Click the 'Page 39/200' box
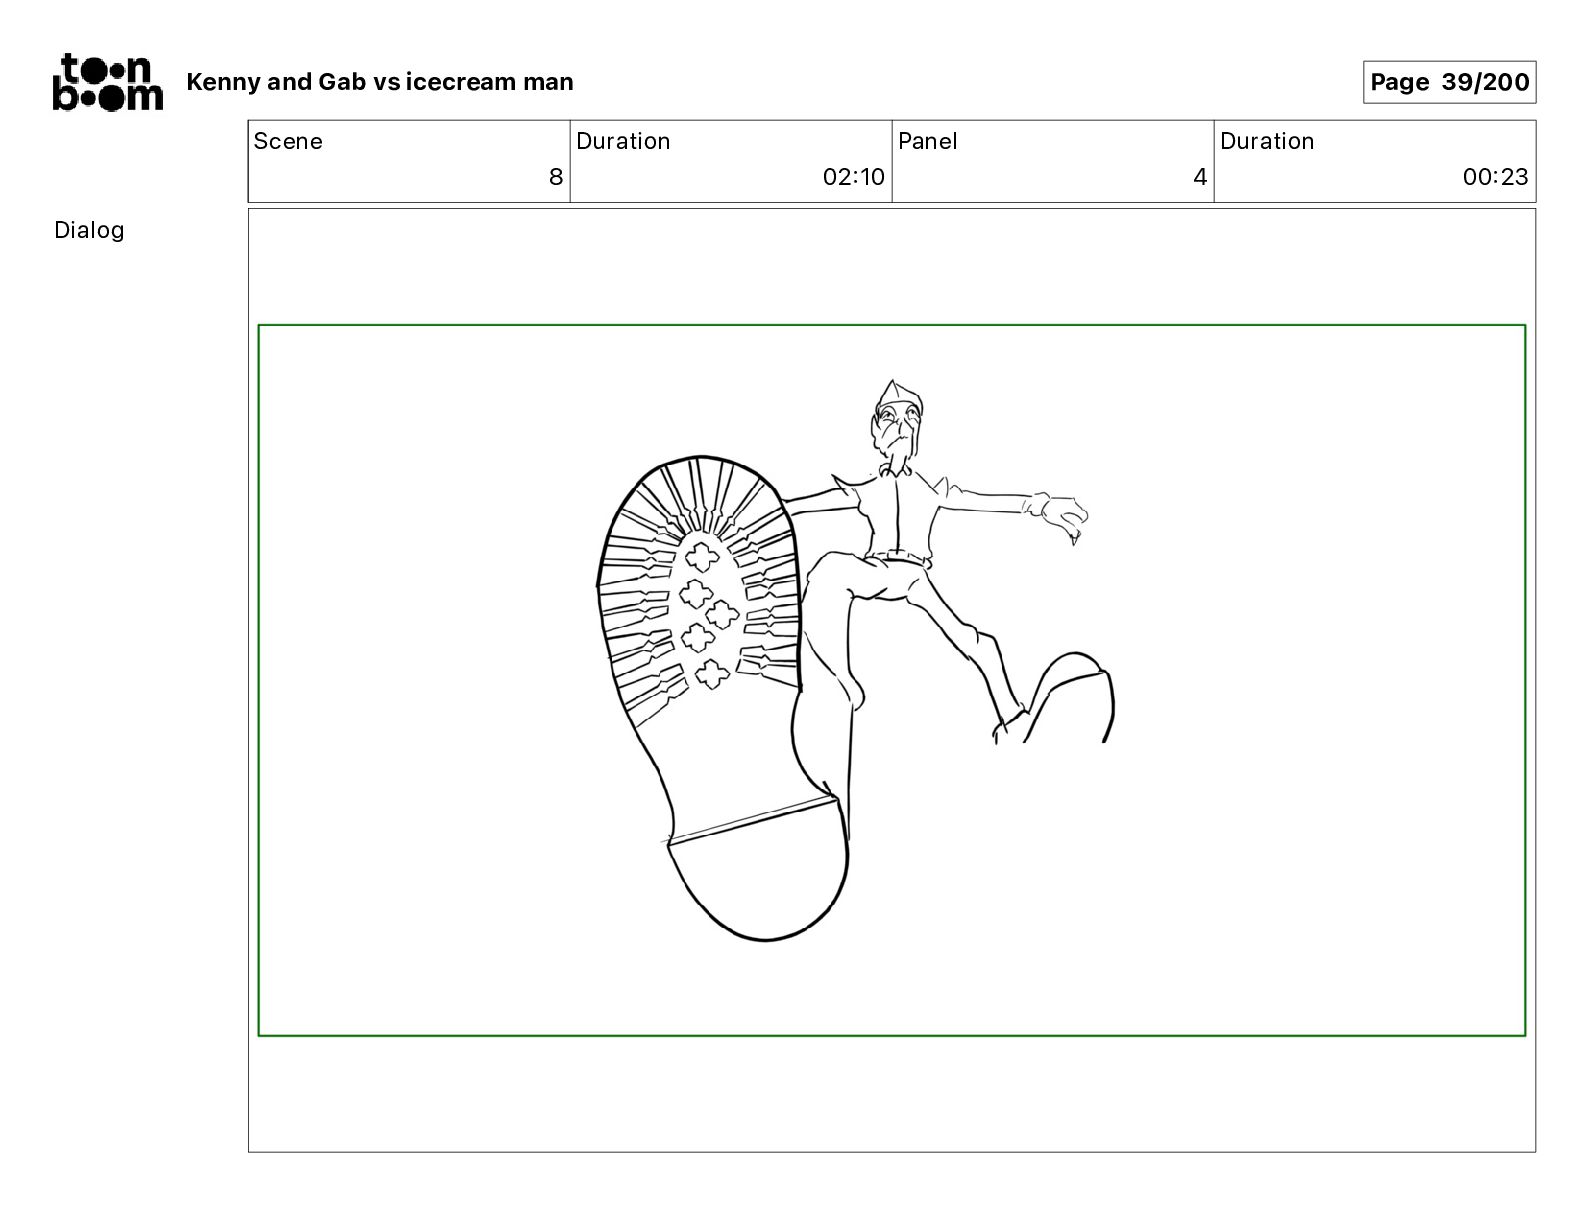This screenshot has width=1584, height=1224. 1449,82
